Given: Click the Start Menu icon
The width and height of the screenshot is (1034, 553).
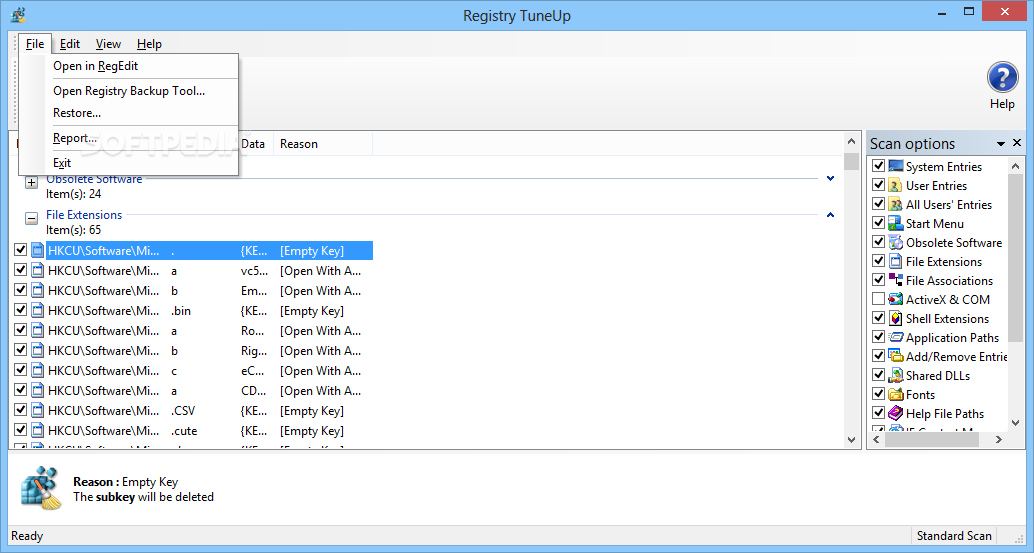Looking at the screenshot, I should (896, 223).
